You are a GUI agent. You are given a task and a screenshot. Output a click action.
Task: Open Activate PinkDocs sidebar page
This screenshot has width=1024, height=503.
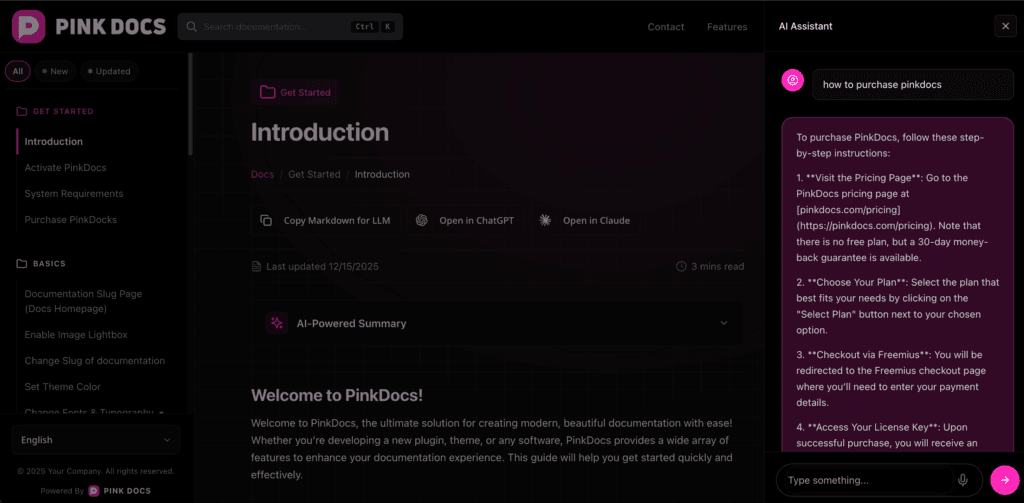click(65, 167)
